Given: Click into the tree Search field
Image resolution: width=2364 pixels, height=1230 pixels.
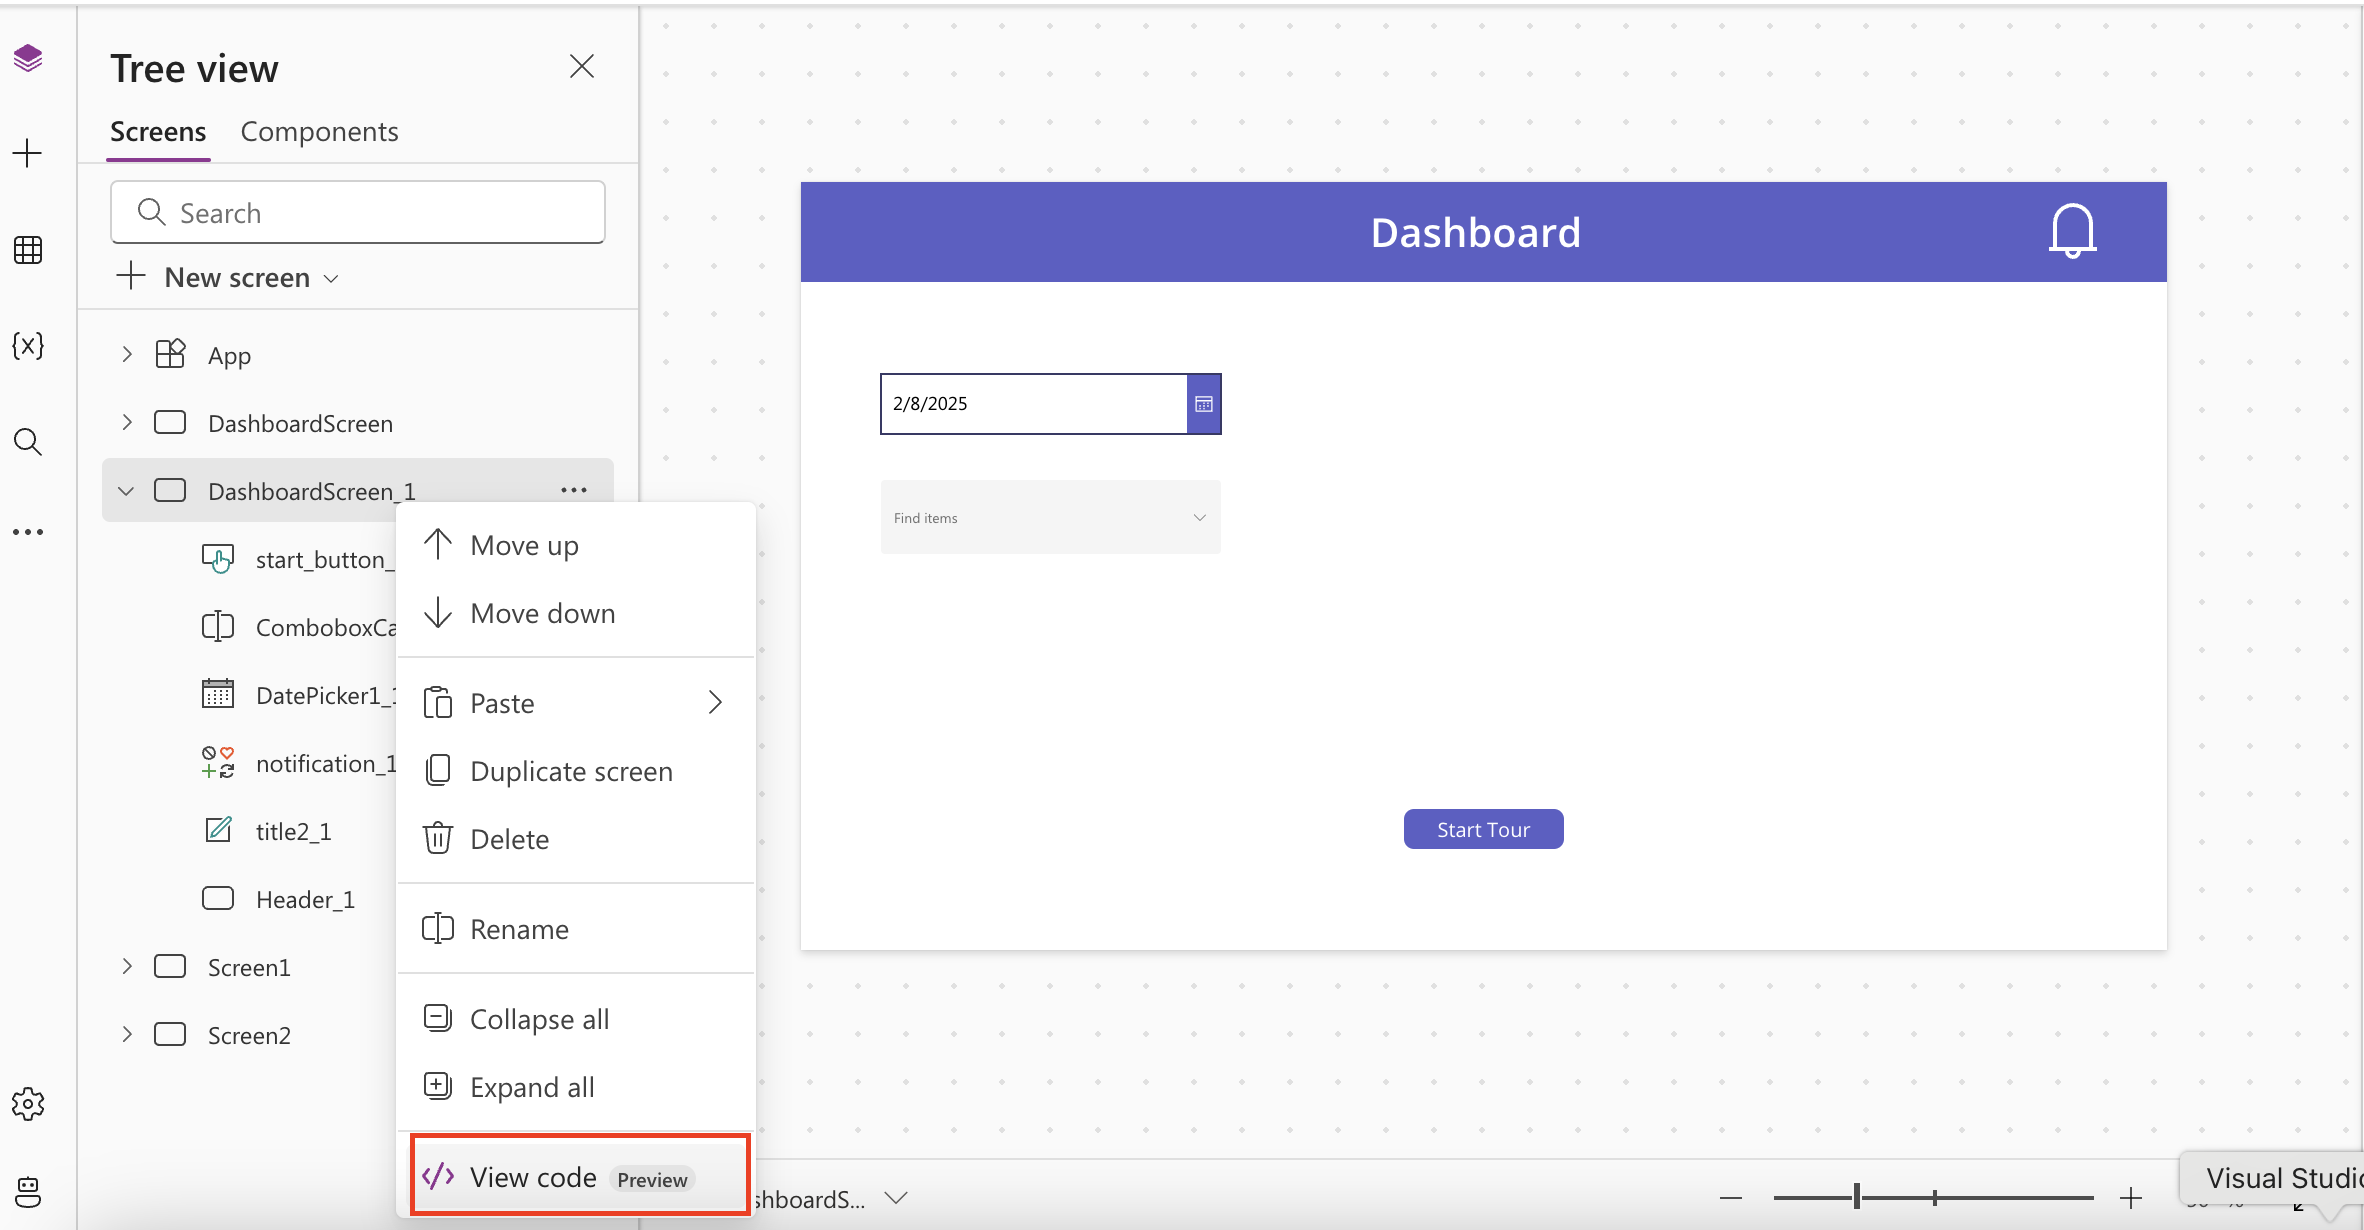Looking at the screenshot, I should click(x=358, y=212).
